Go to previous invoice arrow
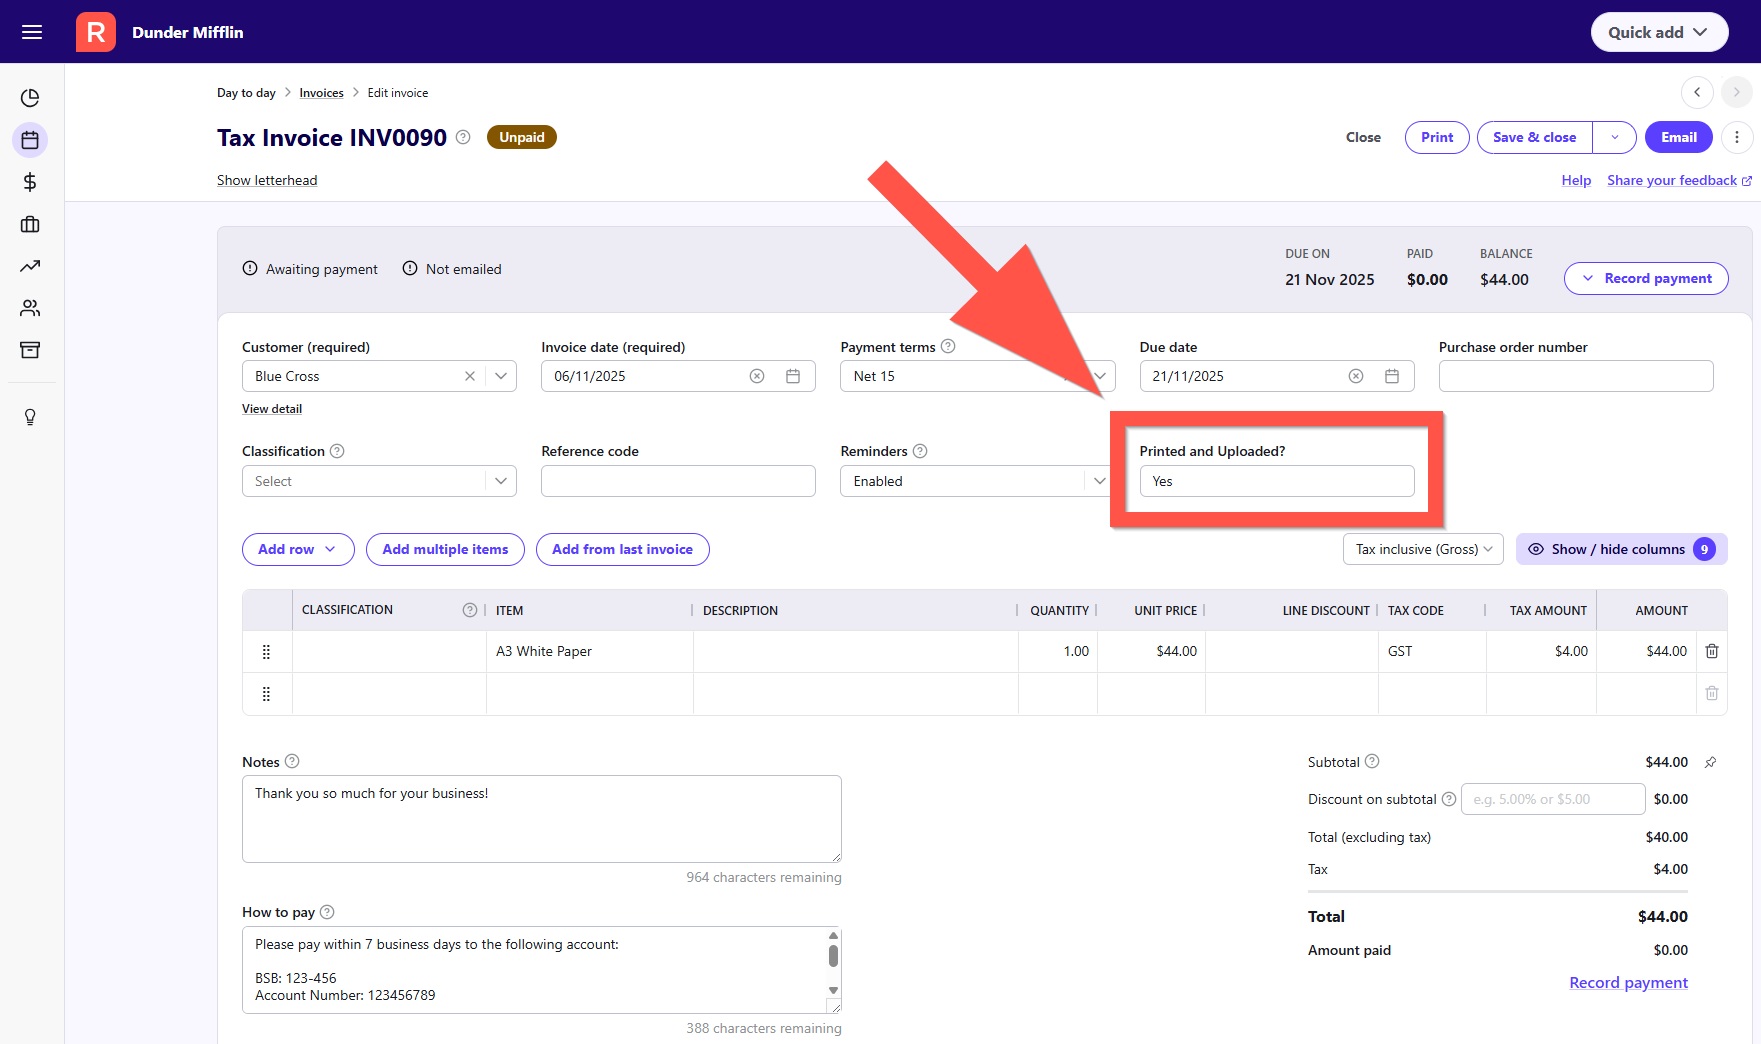Screen dimensions: 1761x1044 click(x=1697, y=92)
